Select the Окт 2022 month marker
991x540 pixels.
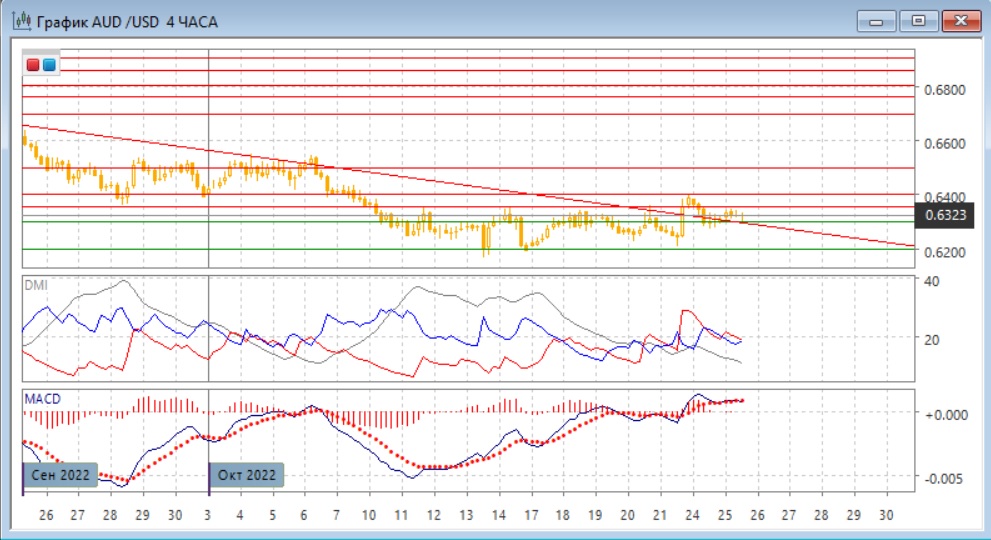click(x=247, y=475)
